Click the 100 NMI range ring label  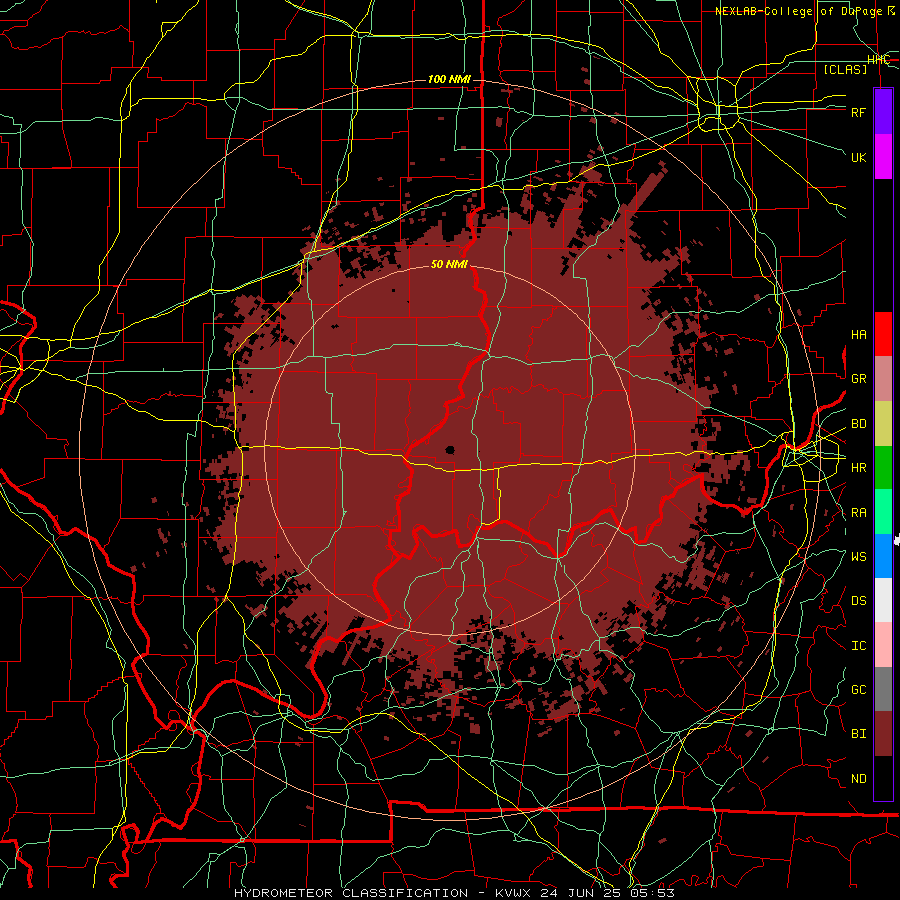[x=449, y=79]
